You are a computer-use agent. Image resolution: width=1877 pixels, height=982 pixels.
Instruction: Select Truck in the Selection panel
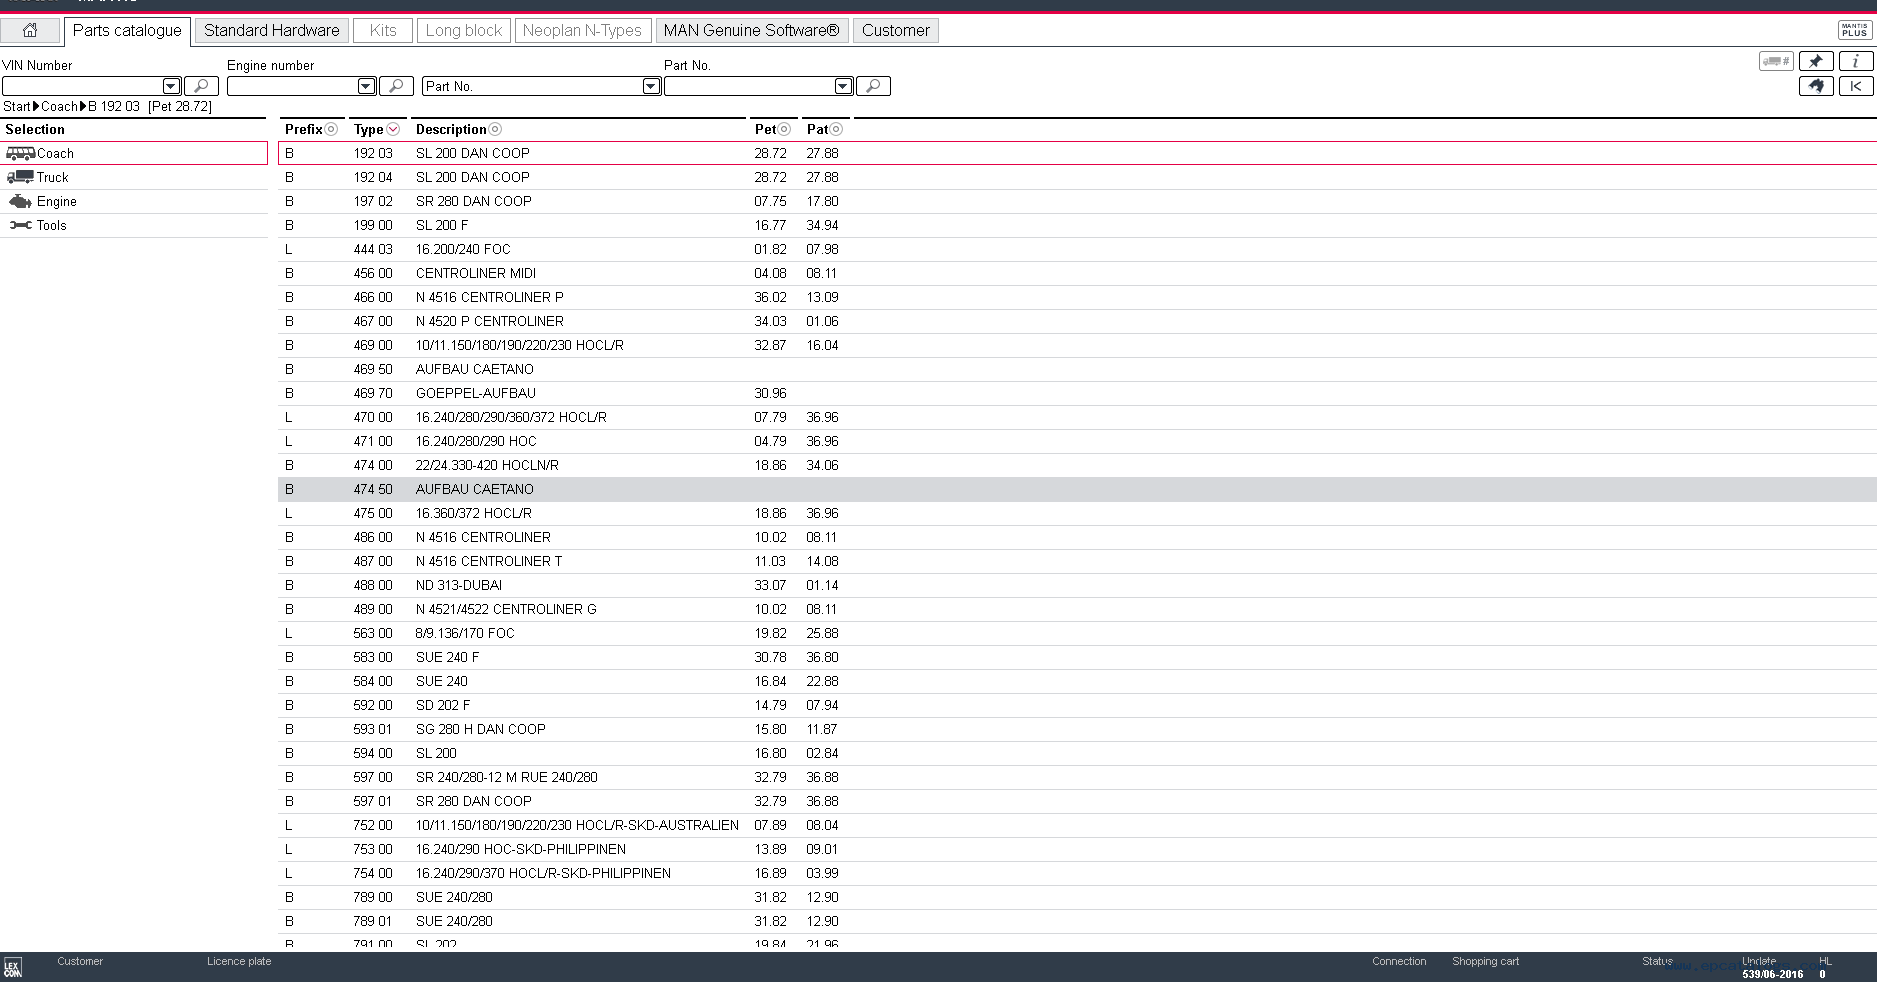[52, 177]
